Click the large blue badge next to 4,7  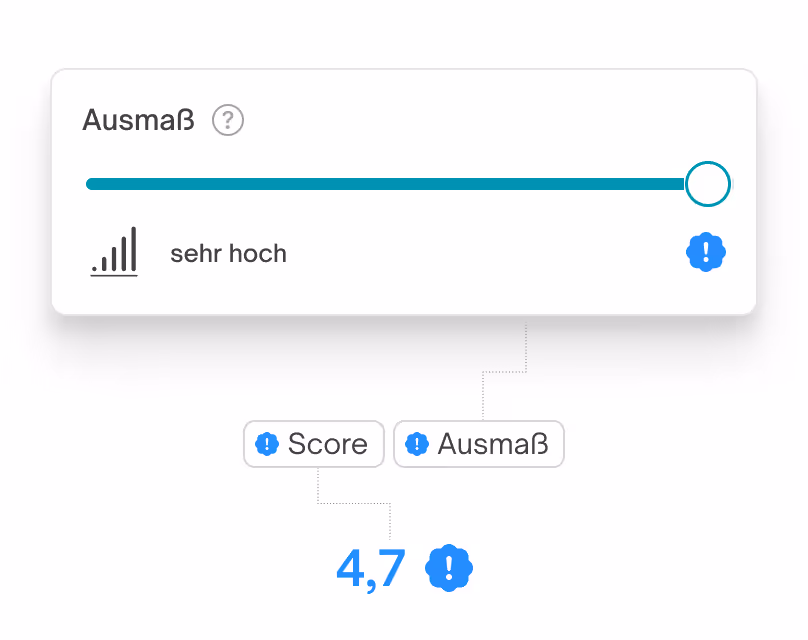click(447, 567)
